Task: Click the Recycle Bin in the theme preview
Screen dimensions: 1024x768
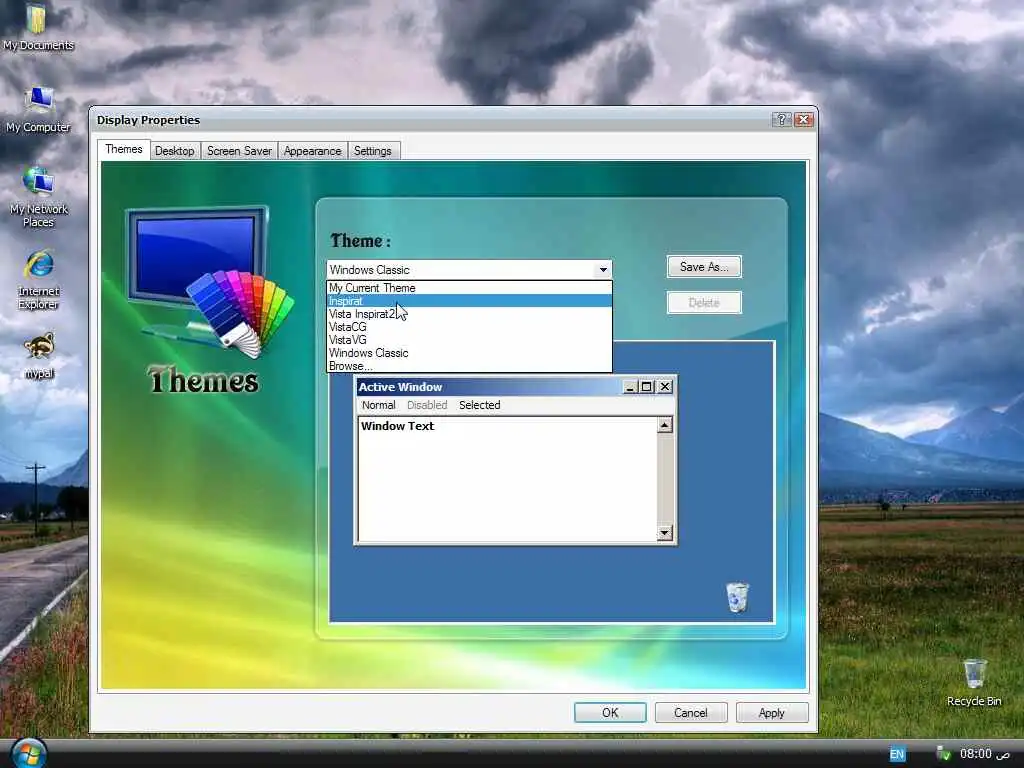Action: pyautogui.click(x=737, y=598)
